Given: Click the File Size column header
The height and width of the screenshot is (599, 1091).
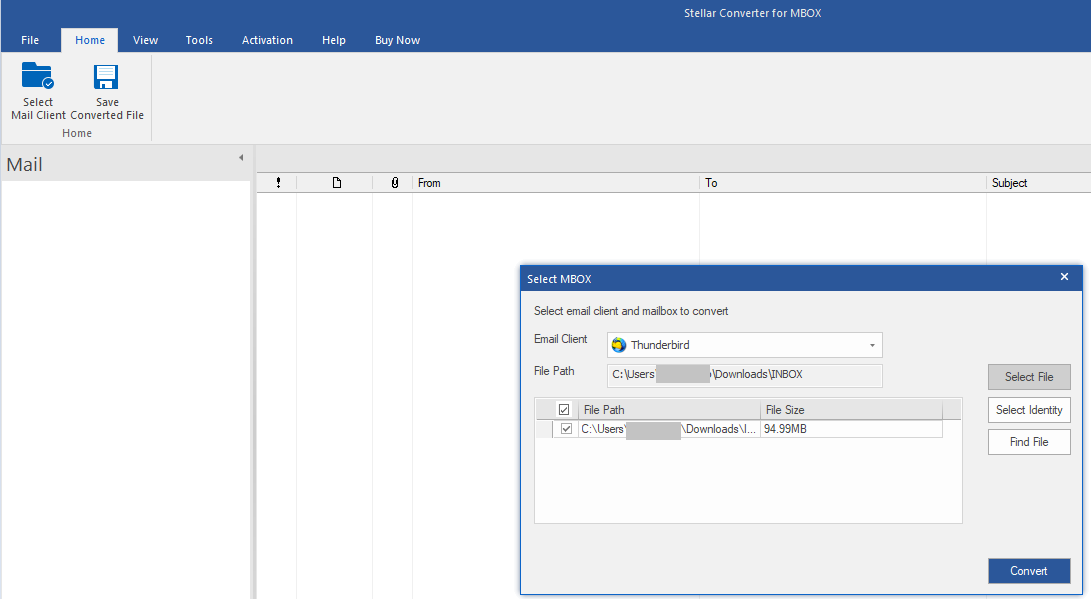Looking at the screenshot, I should point(851,410).
